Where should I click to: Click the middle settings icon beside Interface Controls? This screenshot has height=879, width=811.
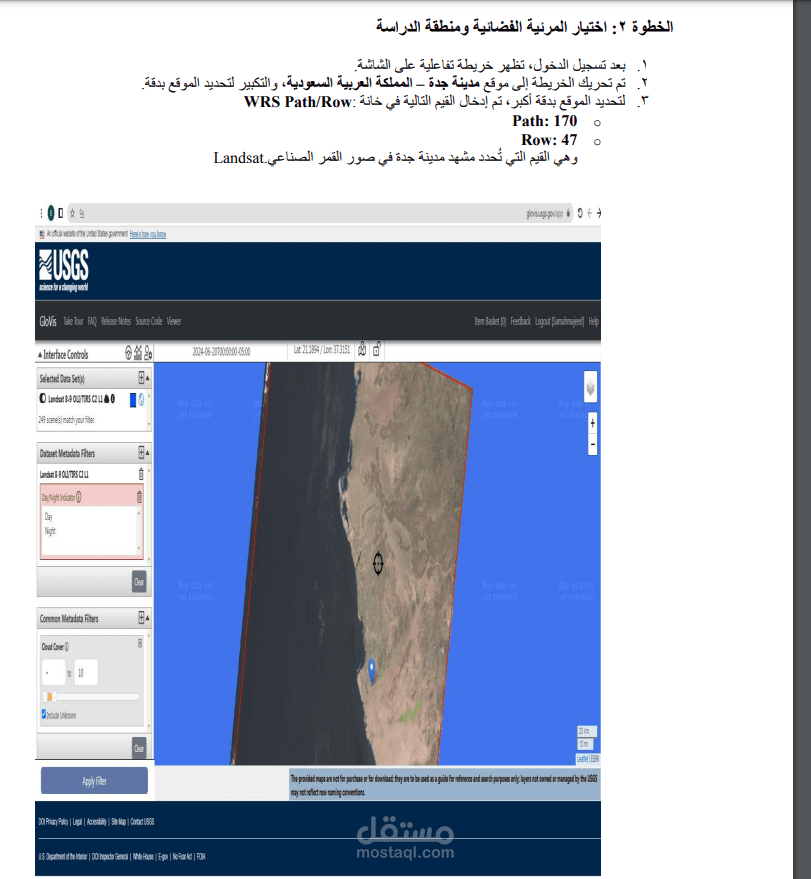138,353
